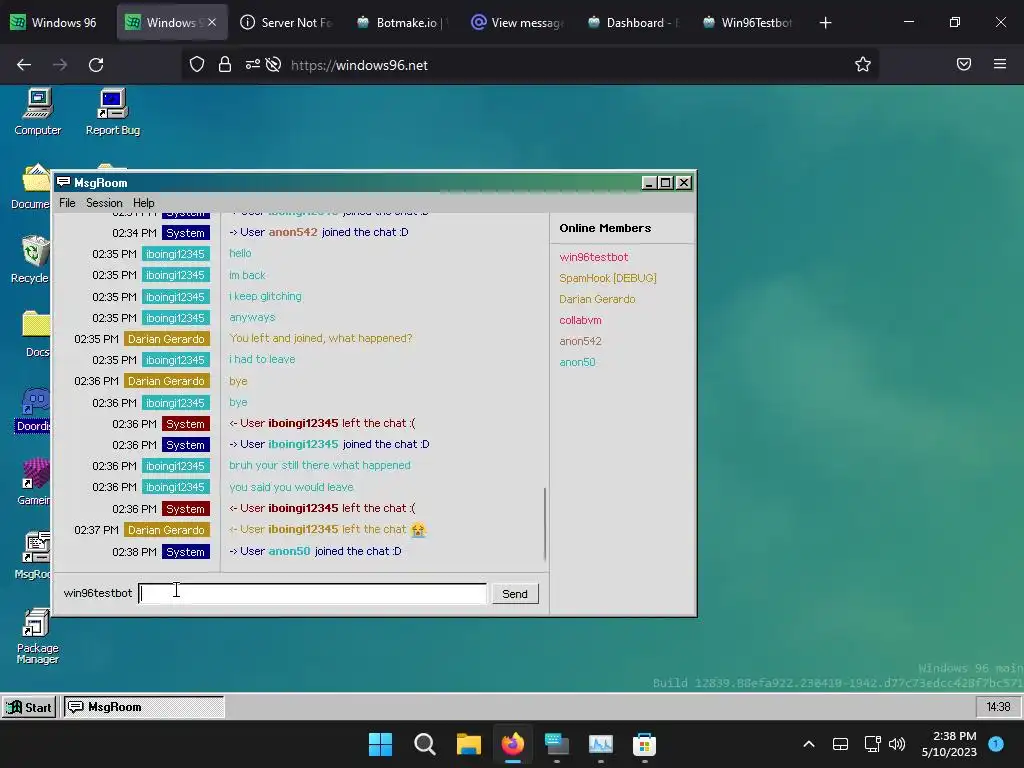Screen dimensions: 1024x768
Task: Switch to the first Windows 96 tab
Action: click(54, 23)
